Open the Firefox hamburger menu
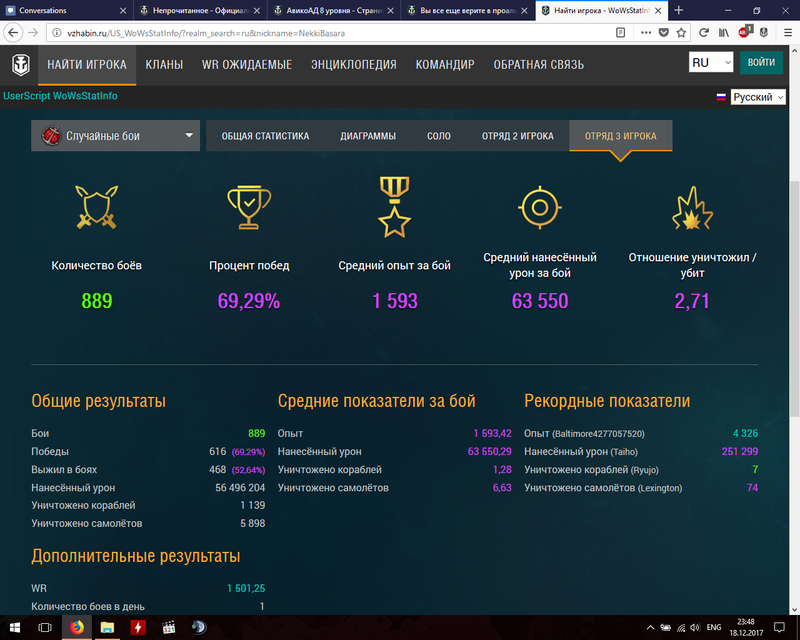This screenshot has width=800, height=640. point(787,33)
